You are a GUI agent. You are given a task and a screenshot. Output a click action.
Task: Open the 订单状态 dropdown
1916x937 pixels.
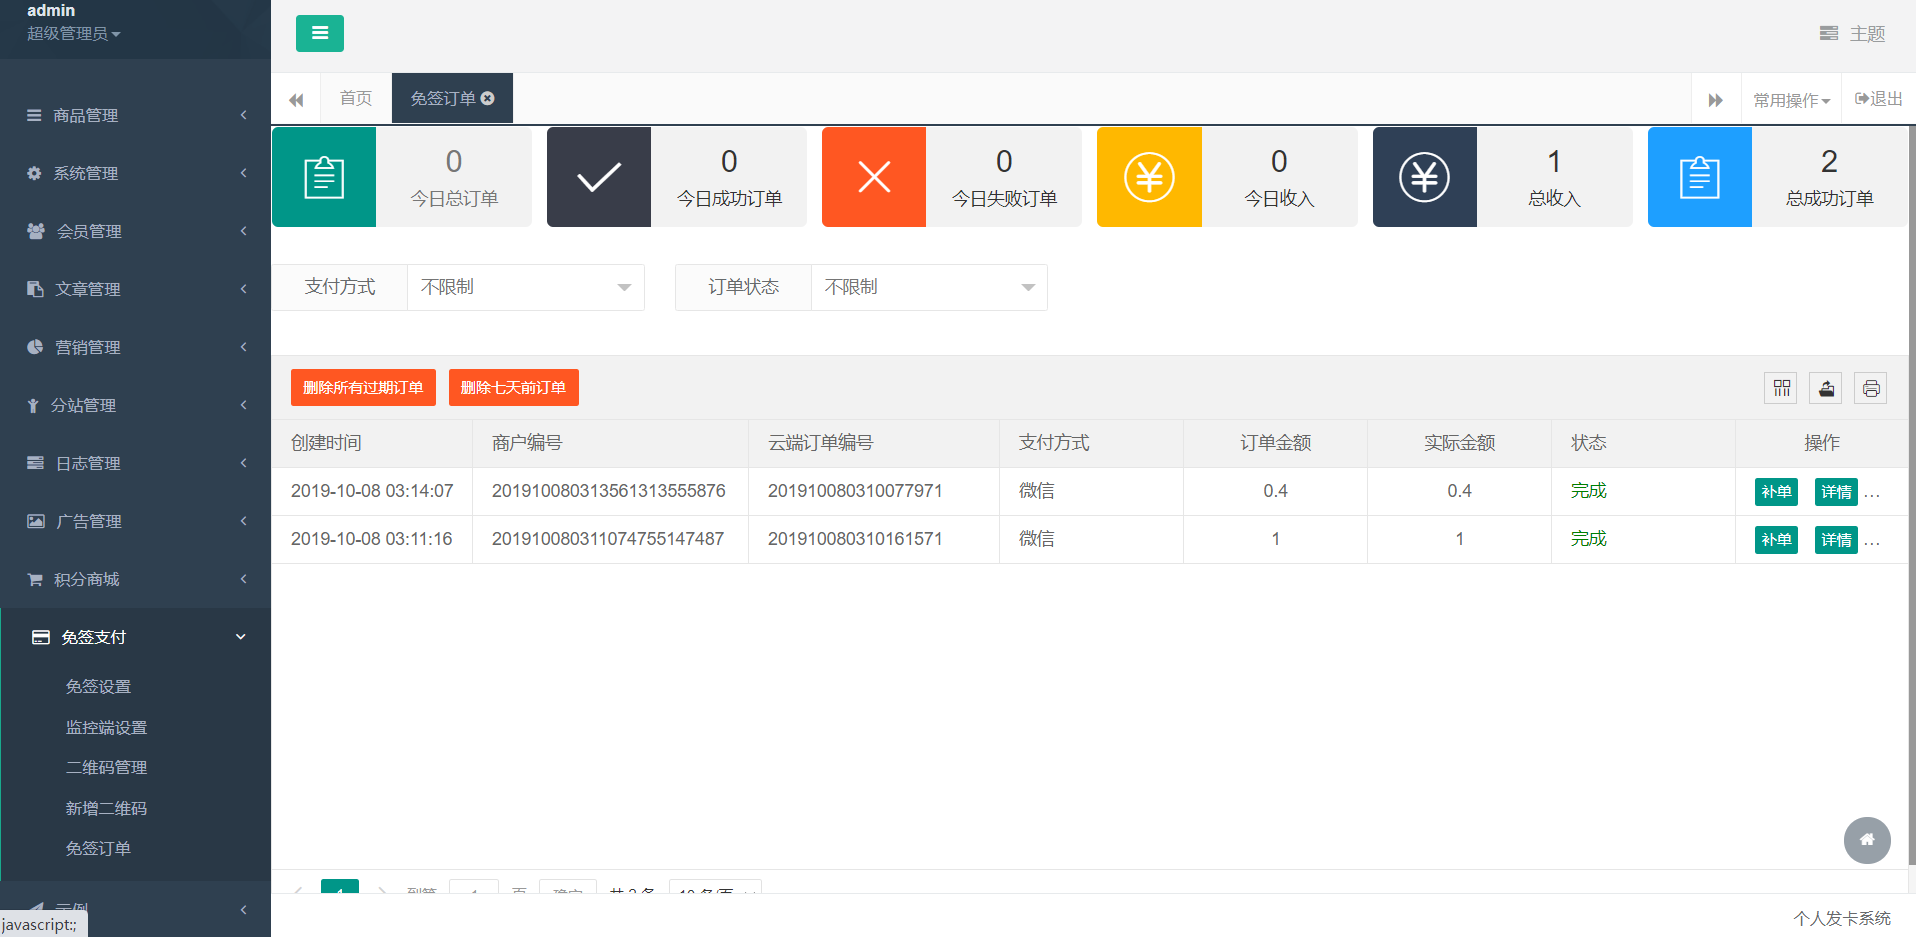(x=928, y=287)
